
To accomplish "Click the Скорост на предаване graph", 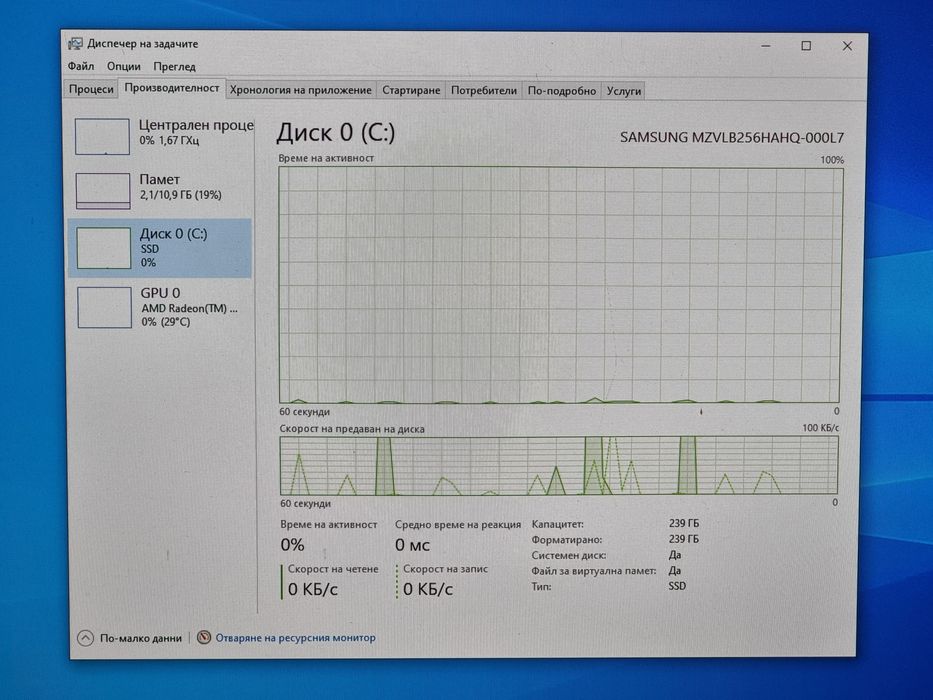I will coord(559,465).
